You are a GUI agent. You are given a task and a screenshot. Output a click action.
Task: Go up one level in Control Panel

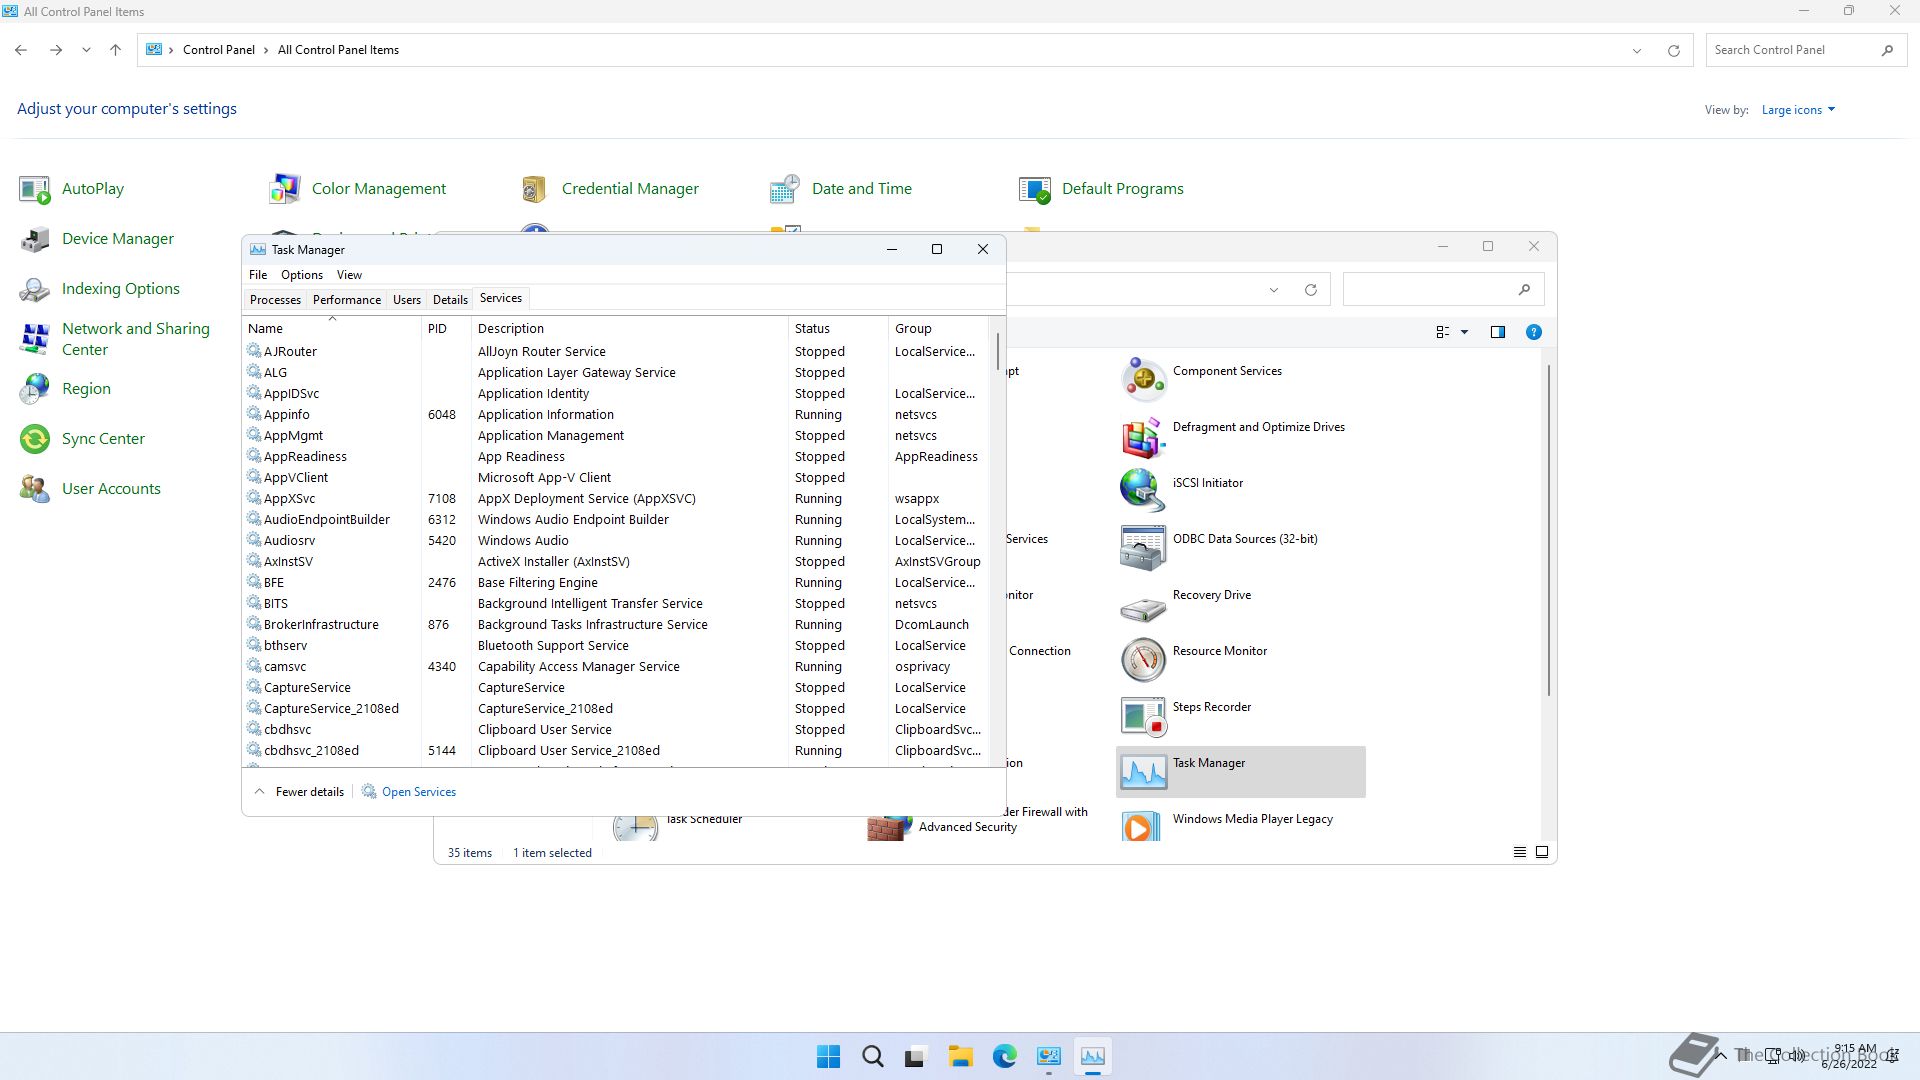(x=115, y=50)
